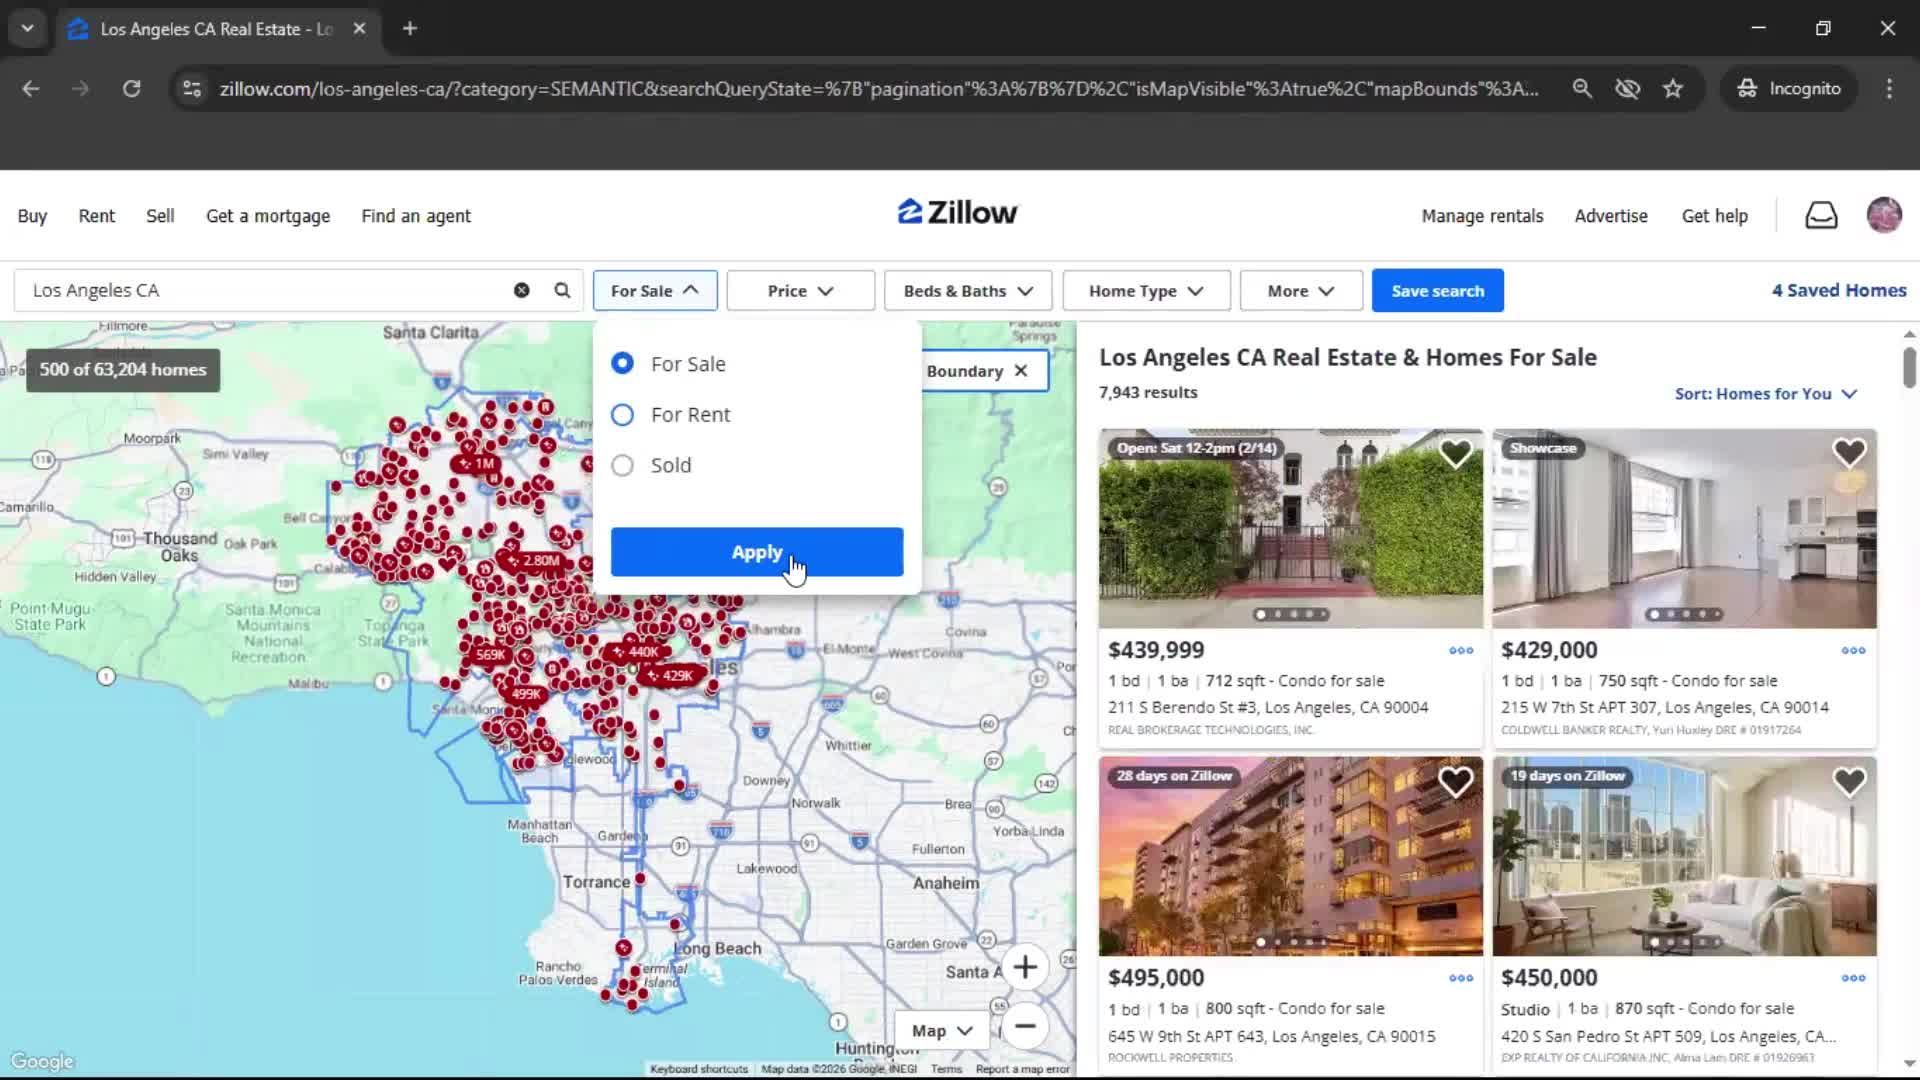
Task: Open the Get a mortgage page
Action: (267, 215)
